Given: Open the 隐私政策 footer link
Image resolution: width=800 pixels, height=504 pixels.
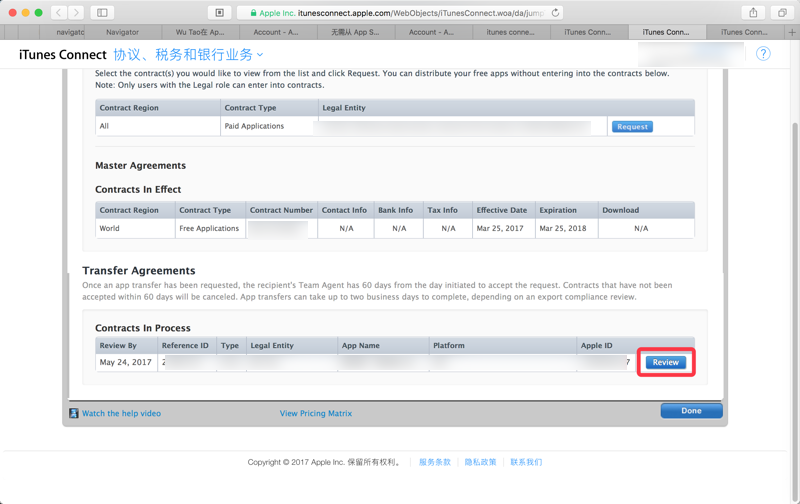Looking at the screenshot, I should click(480, 462).
